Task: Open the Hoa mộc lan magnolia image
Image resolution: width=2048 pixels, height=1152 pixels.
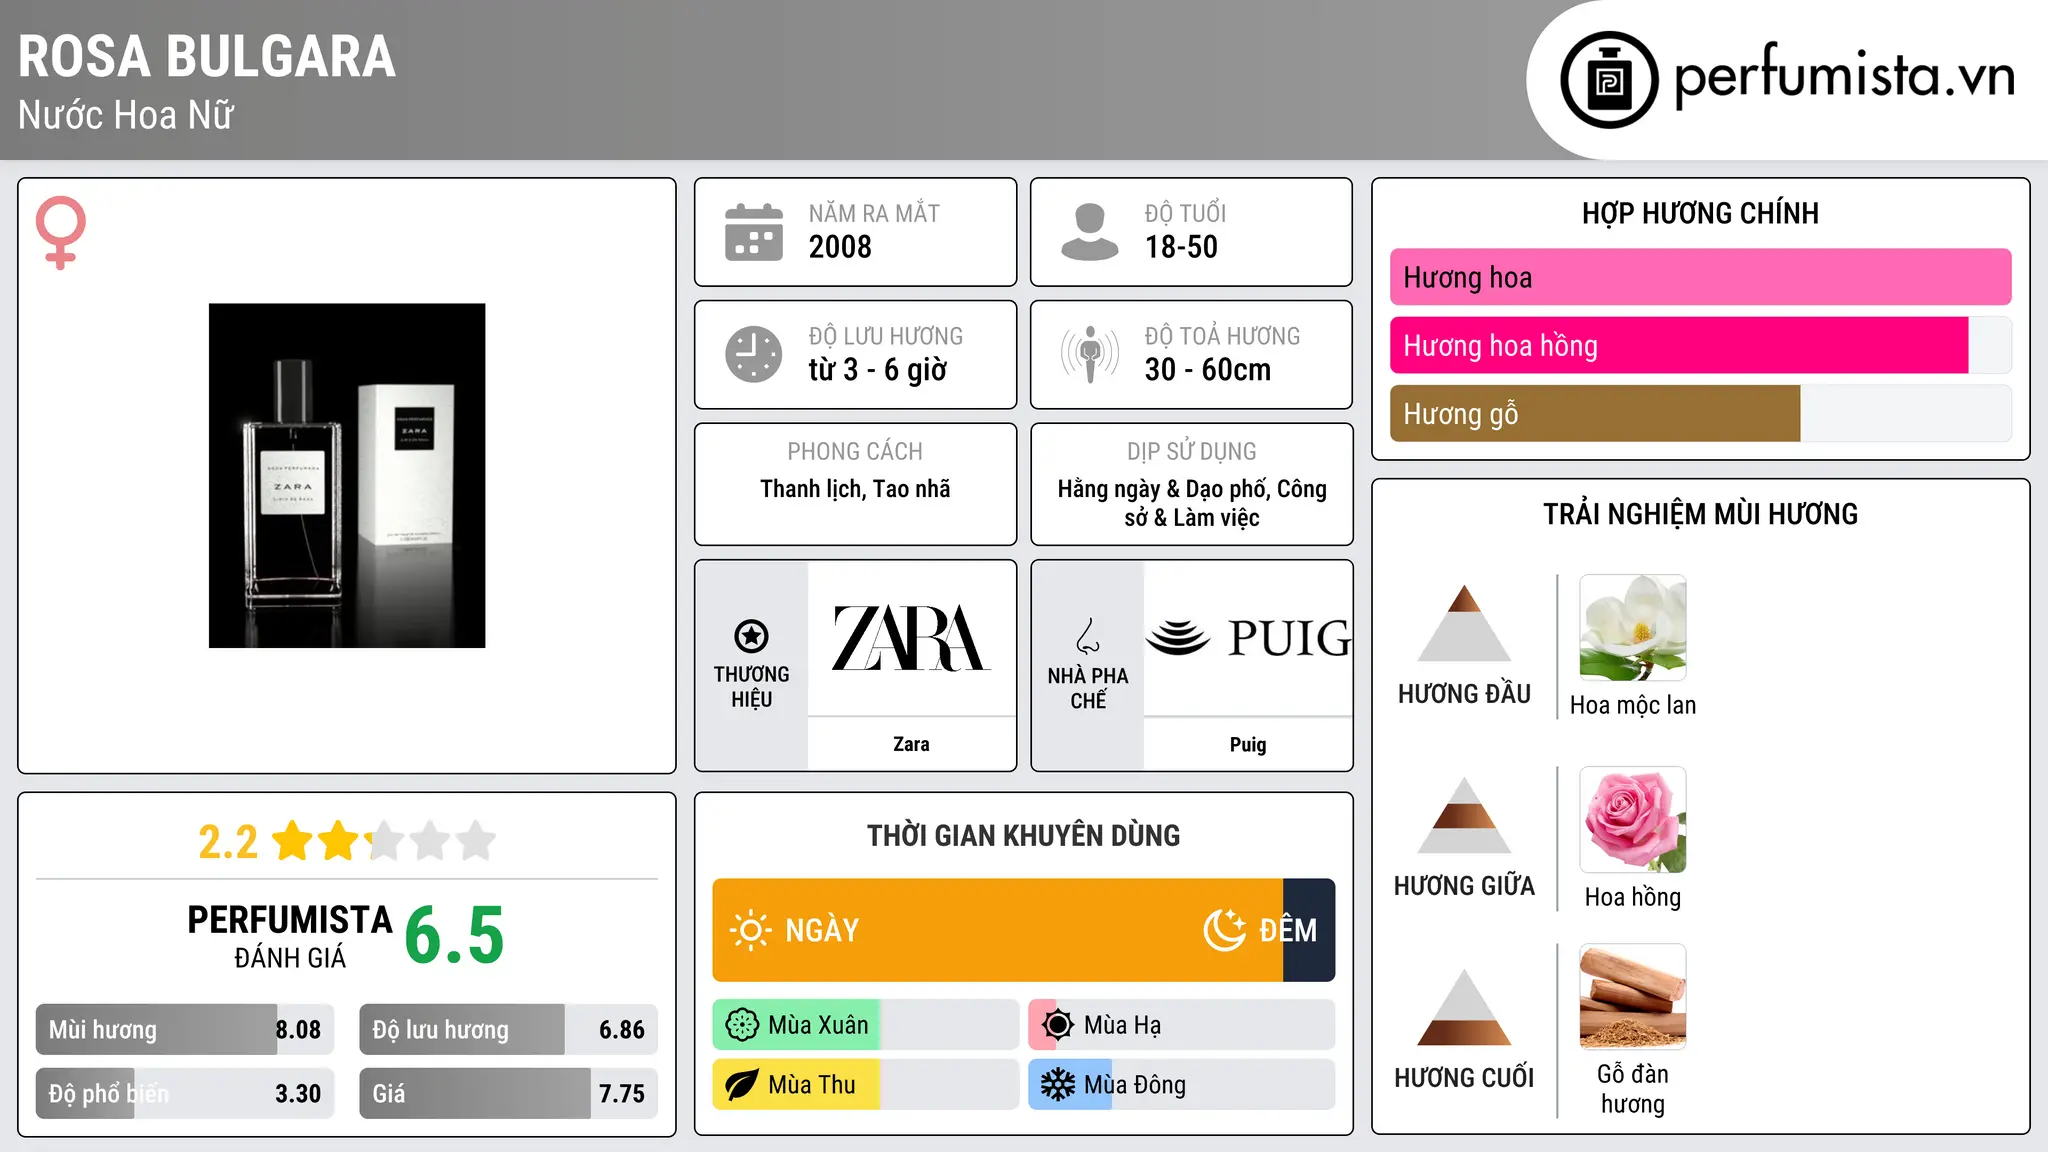Action: coord(1633,628)
